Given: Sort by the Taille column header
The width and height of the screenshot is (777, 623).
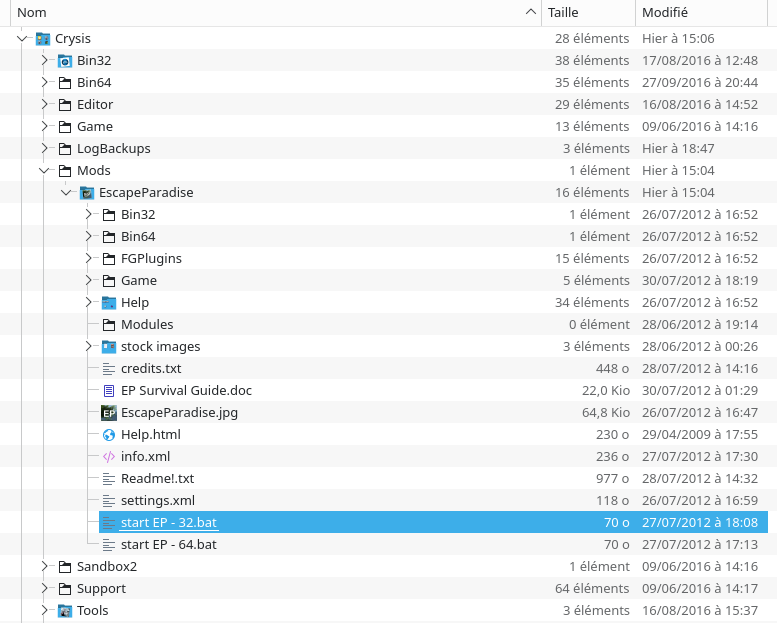Looking at the screenshot, I should (588, 12).
